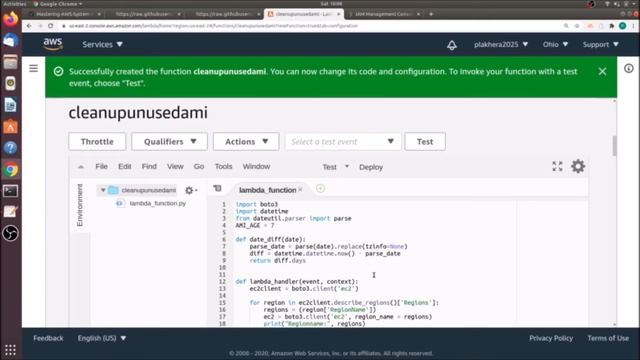This screenshot has height=360, width=640.
Task: Reload the browser page
Action: point(50,26)
